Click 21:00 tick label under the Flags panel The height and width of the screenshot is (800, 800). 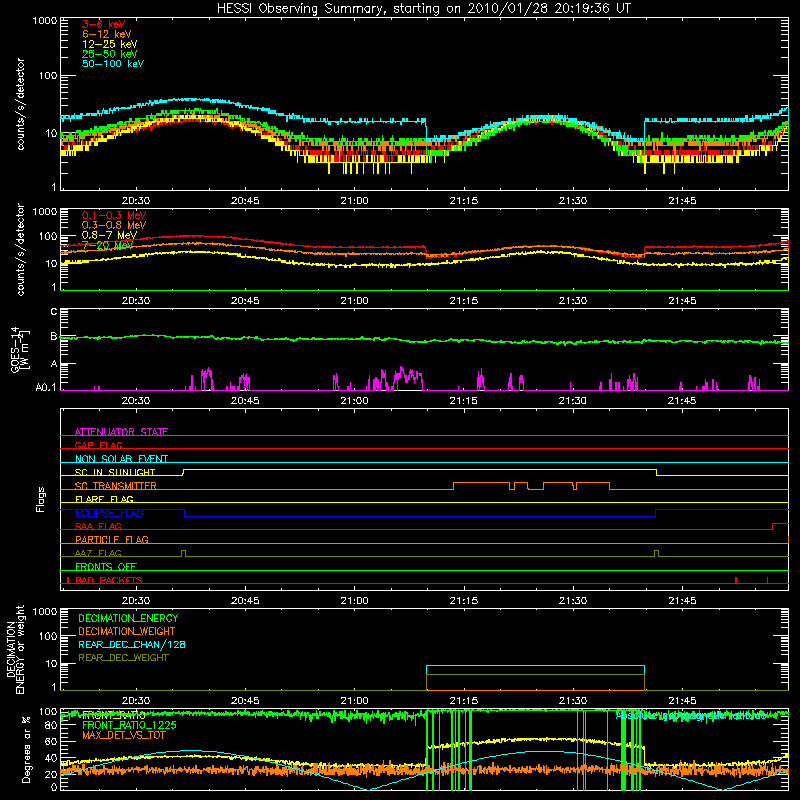pyautogui.click(x=355, y=600)
